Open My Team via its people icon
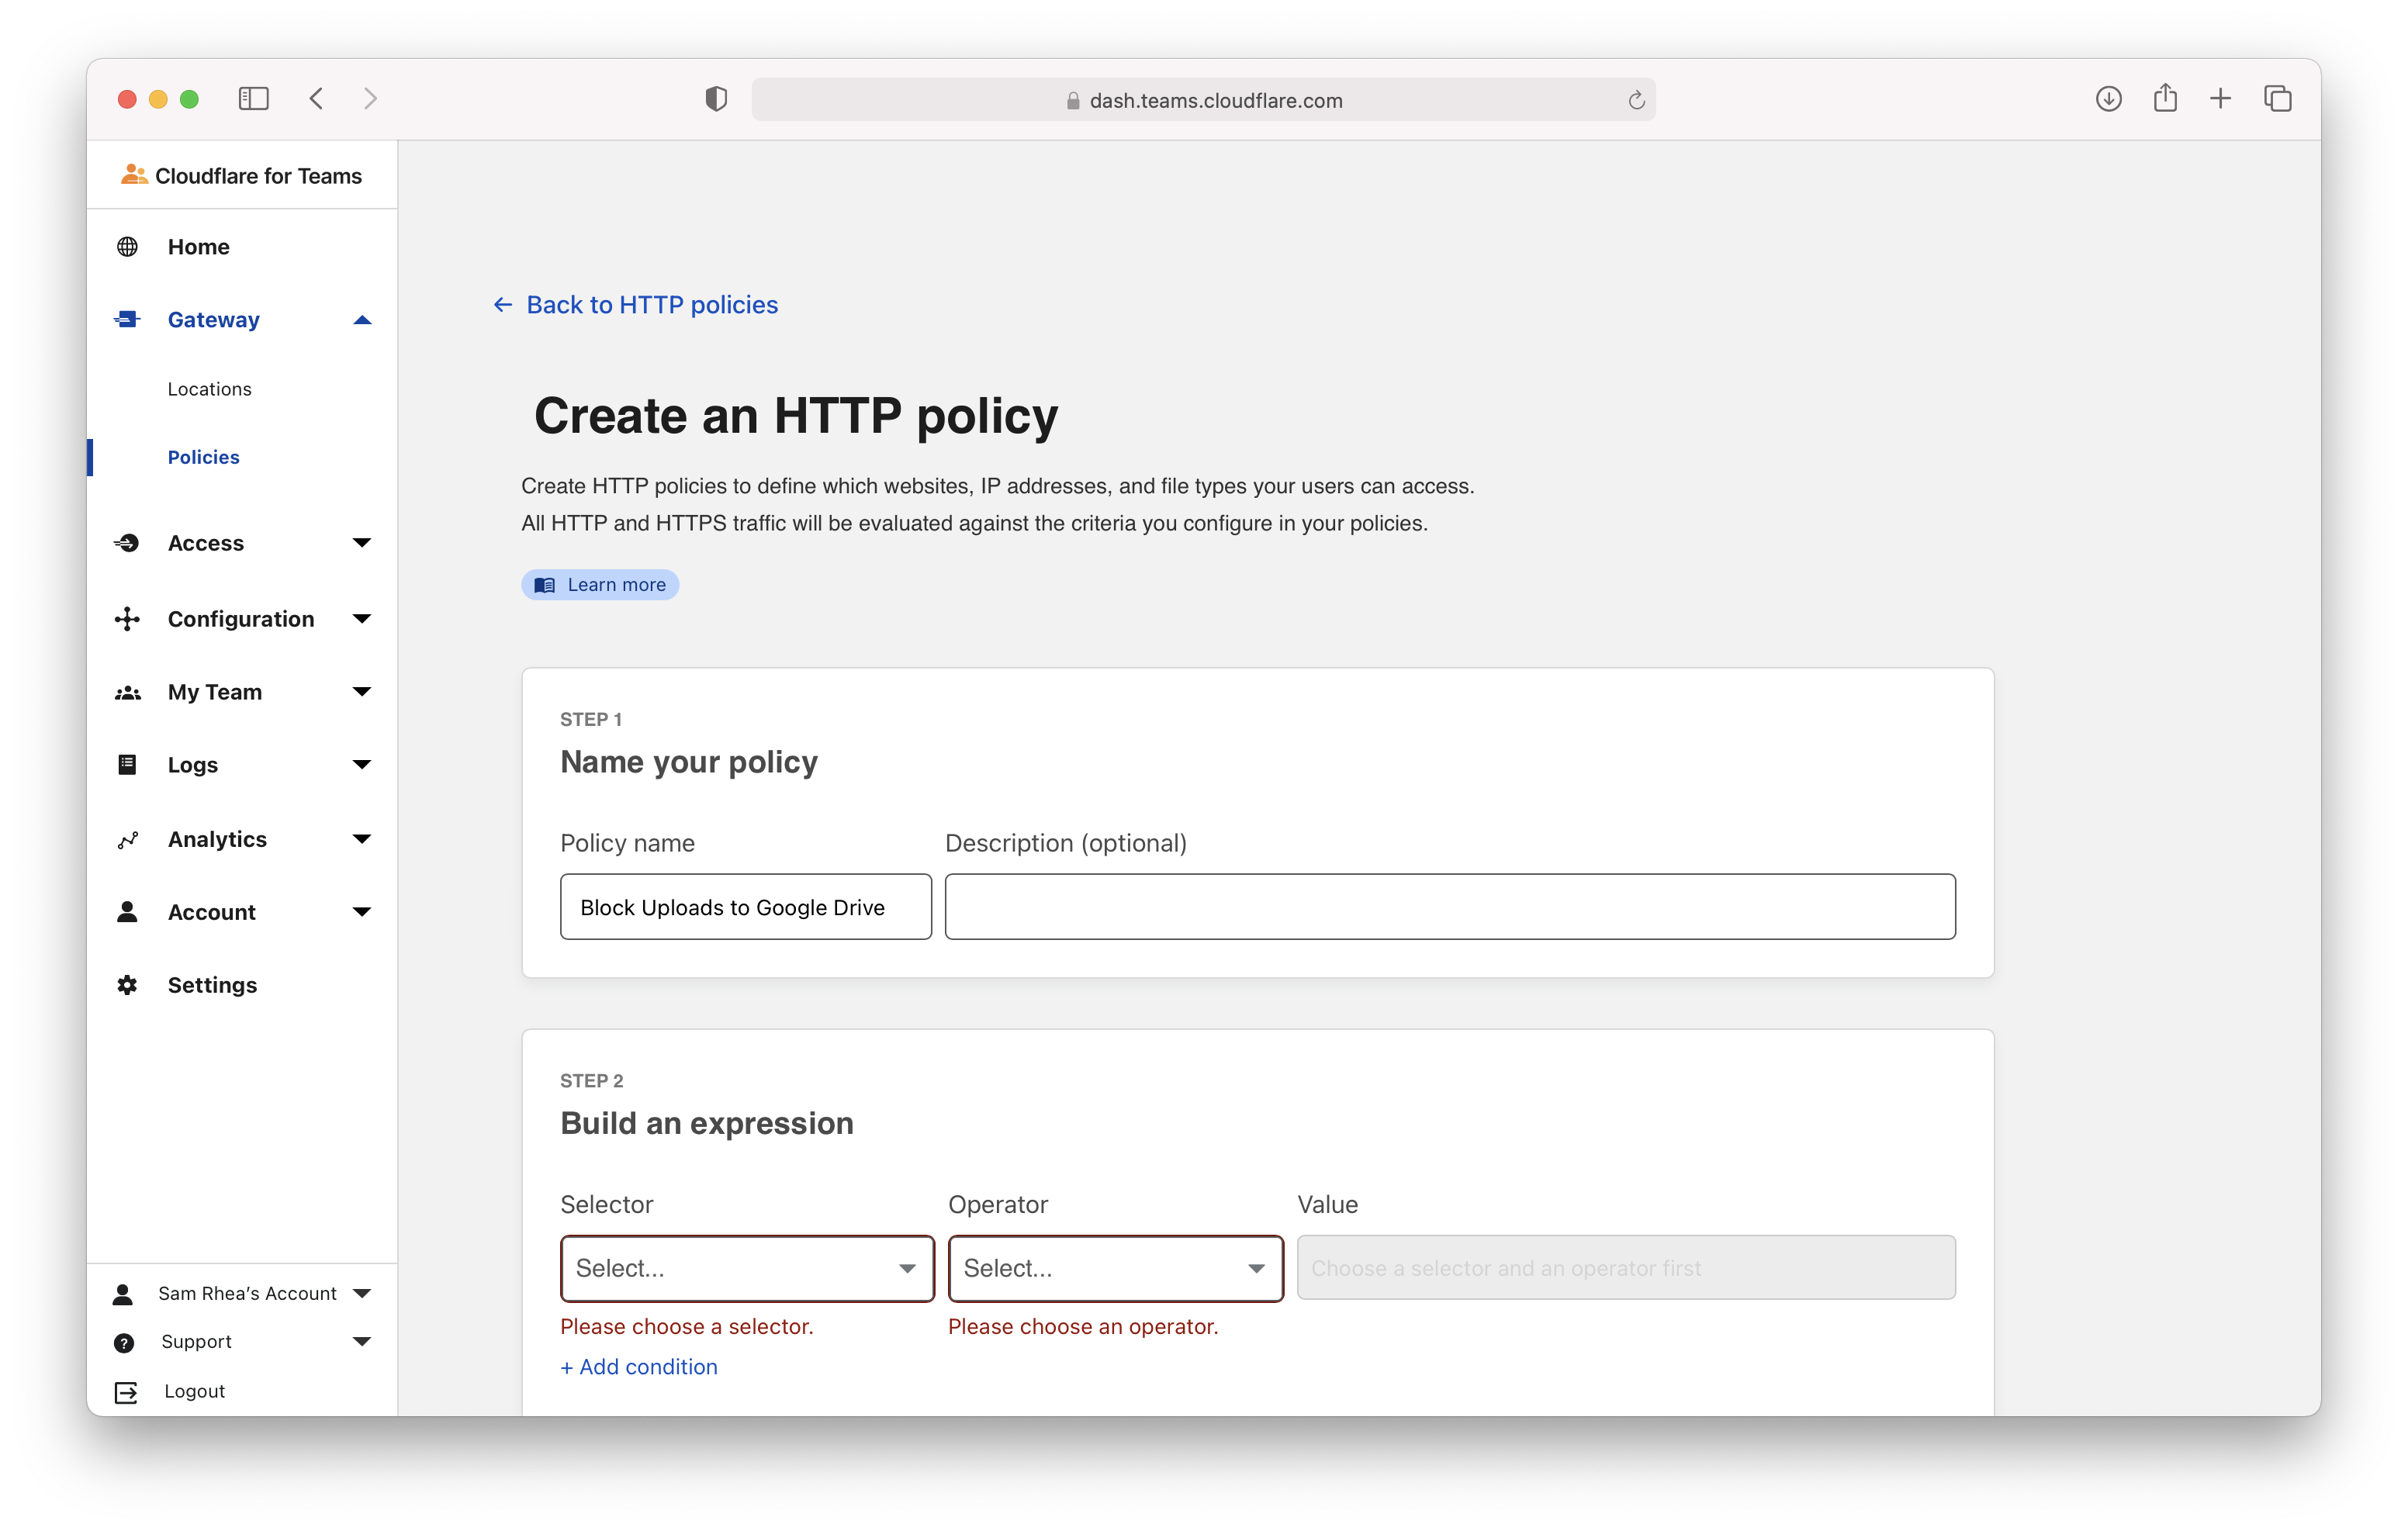 tap(127, 691)
